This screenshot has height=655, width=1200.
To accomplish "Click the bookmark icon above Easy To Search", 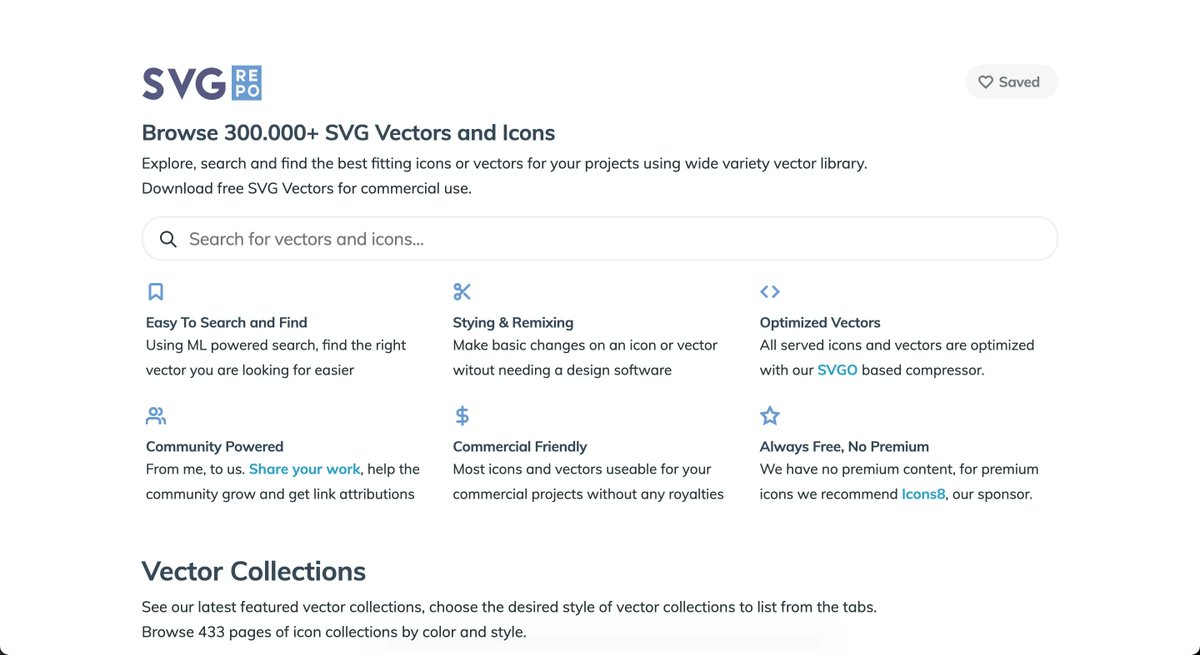I will coord(155,292).
